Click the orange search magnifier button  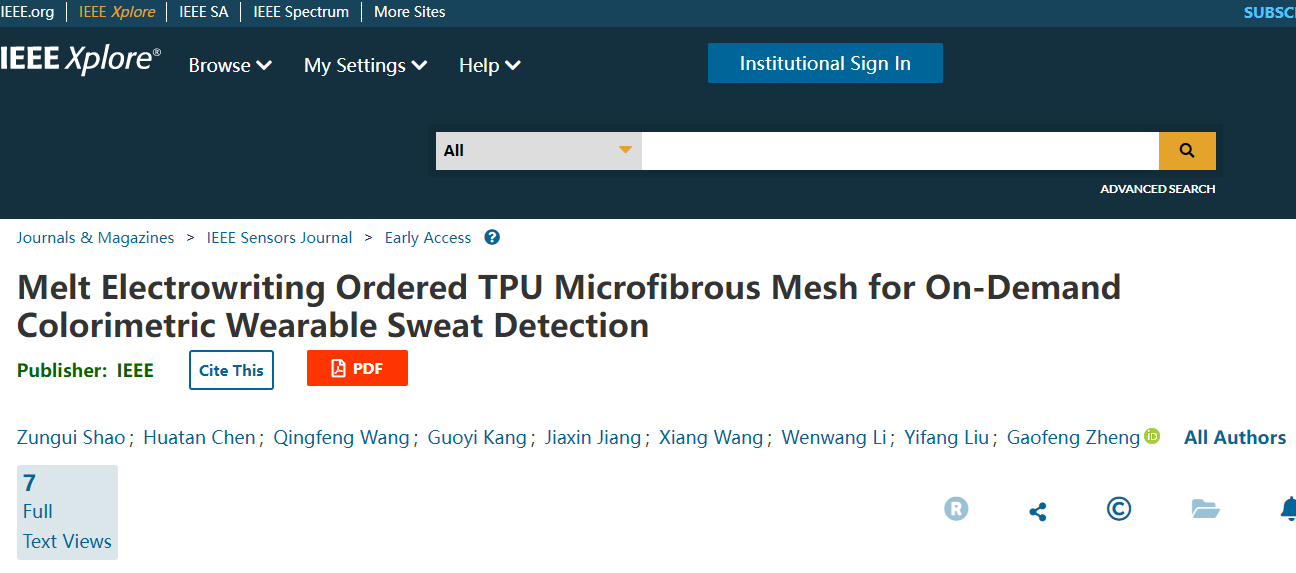(1187, 151)
